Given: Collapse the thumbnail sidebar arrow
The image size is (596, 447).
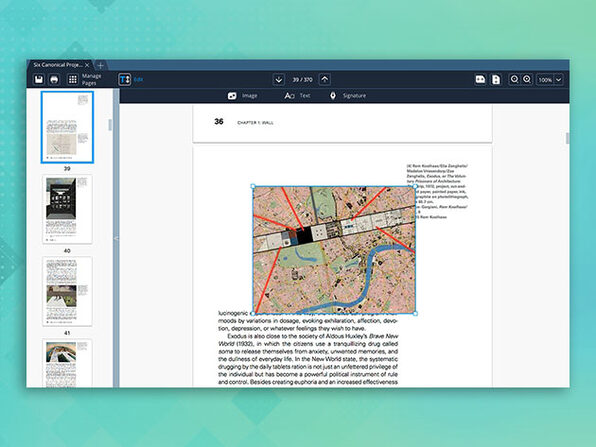Looking at the screenshot, I should click(x=116, y=238).
